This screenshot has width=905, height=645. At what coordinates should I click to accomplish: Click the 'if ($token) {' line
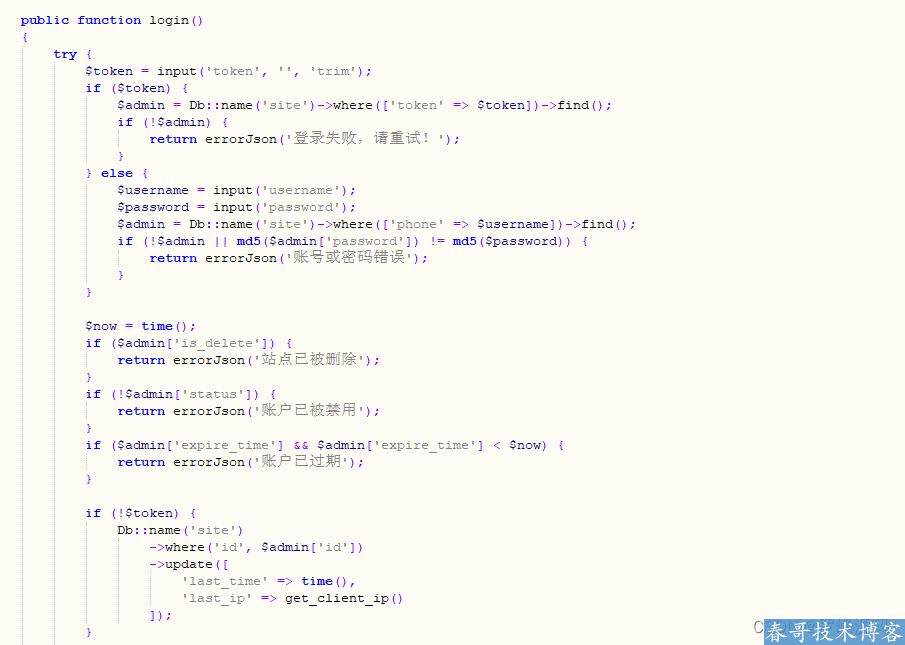click(x=136, y=88)
